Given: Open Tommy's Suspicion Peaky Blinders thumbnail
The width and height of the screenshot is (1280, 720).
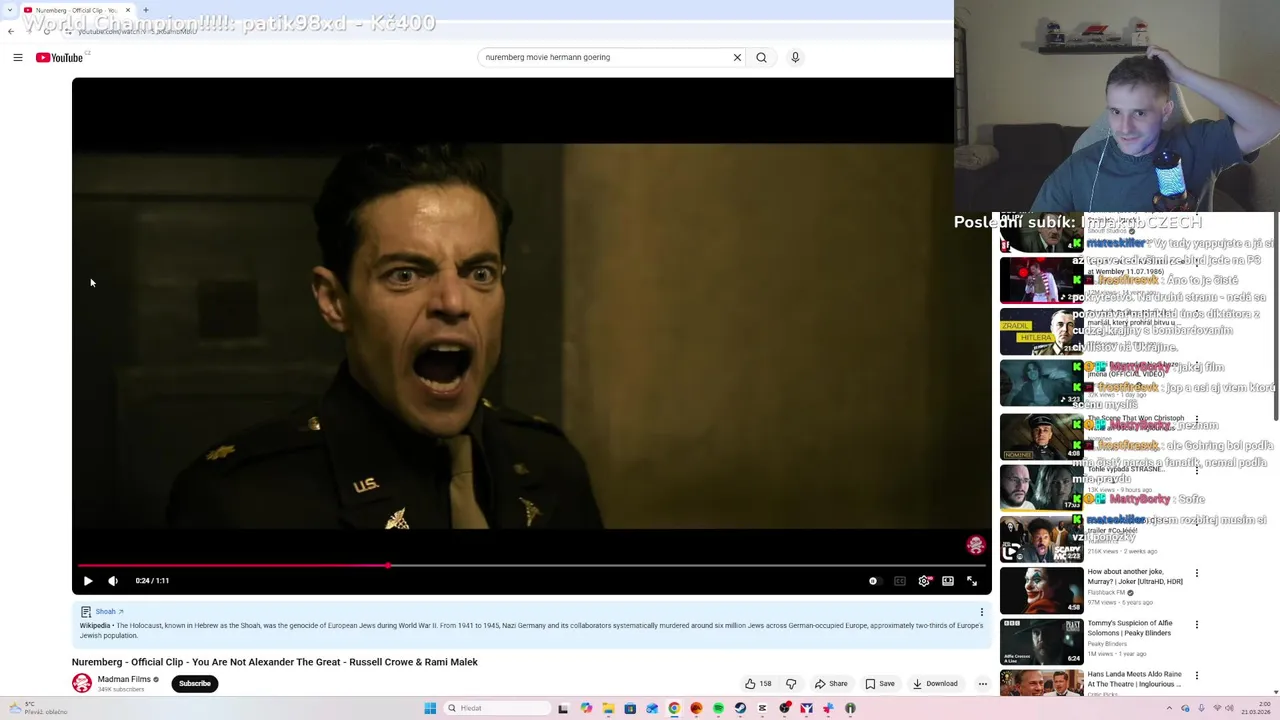Looking at the screenshot, I should [1041, 642].
